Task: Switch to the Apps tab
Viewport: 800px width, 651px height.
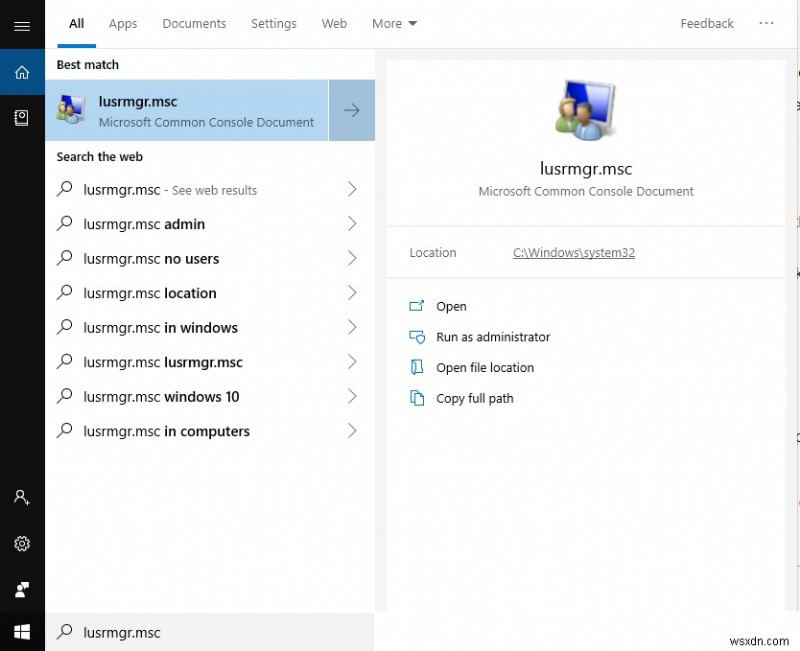Action: [122, 23]
